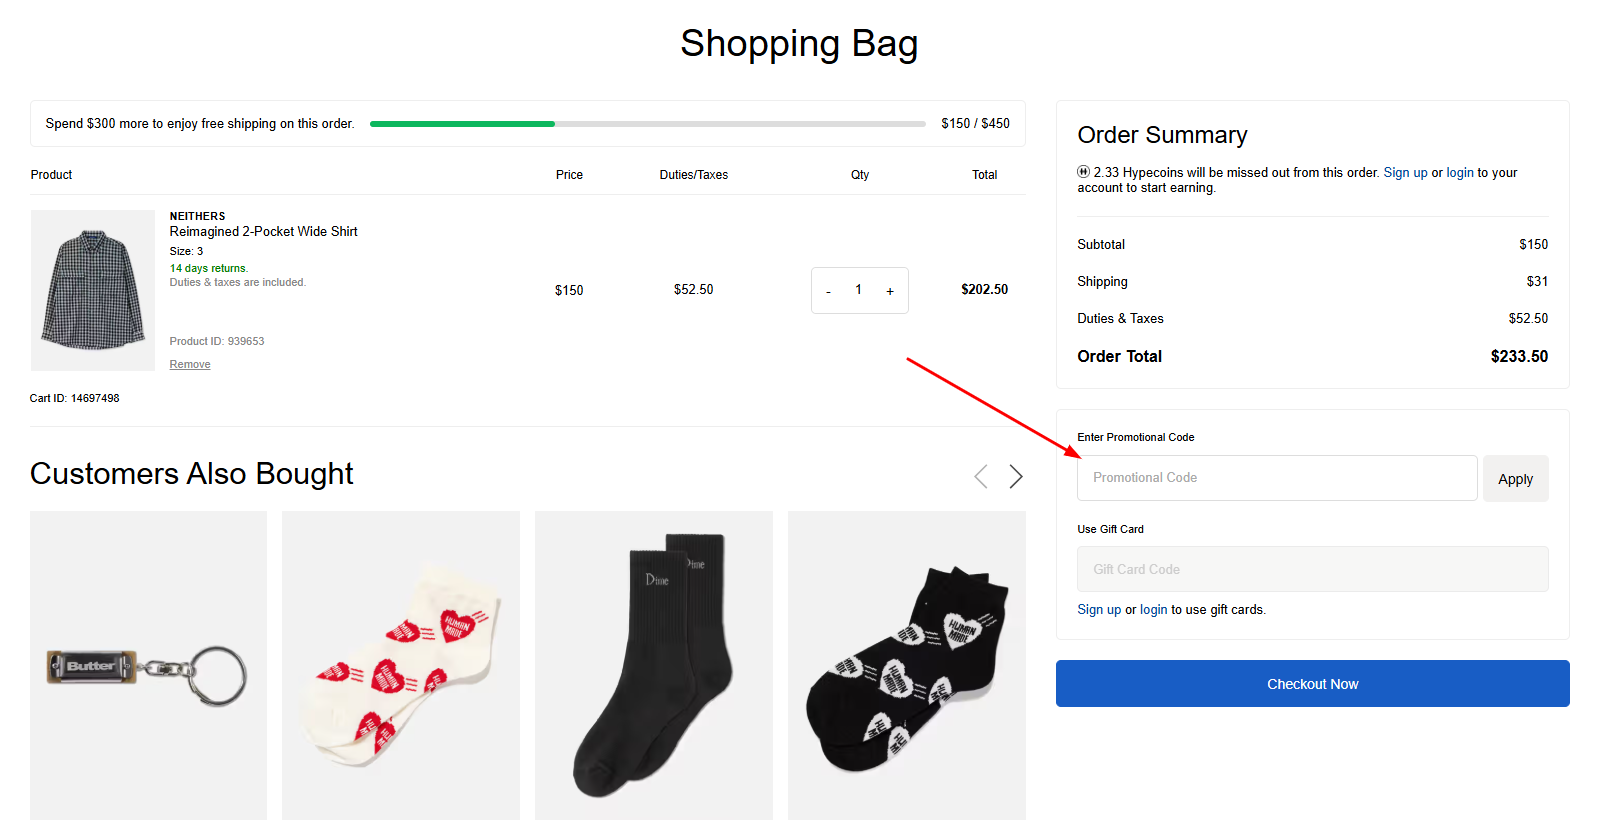The height and width of the screenshot is (826, 1610).
Task: Open the black heart-pattern socks image
Action: click(907, 665)
